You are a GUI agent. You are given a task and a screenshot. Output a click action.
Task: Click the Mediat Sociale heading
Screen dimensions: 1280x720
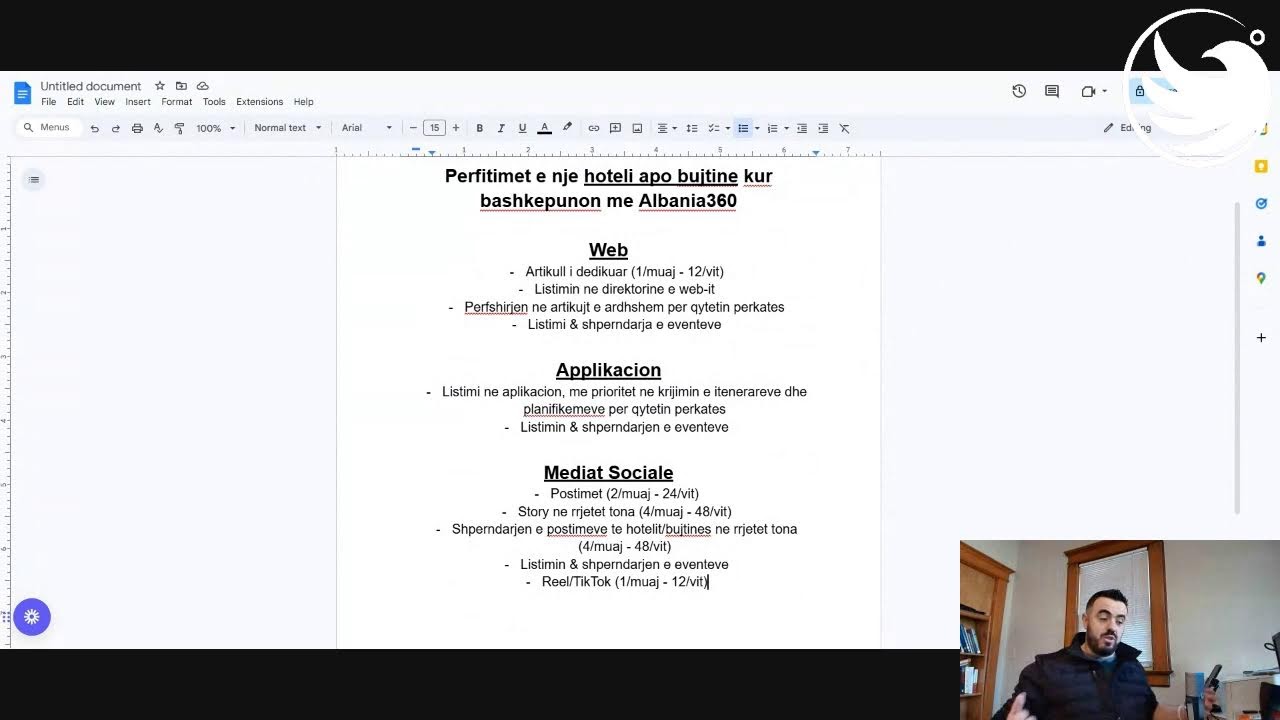click(608, 472)
